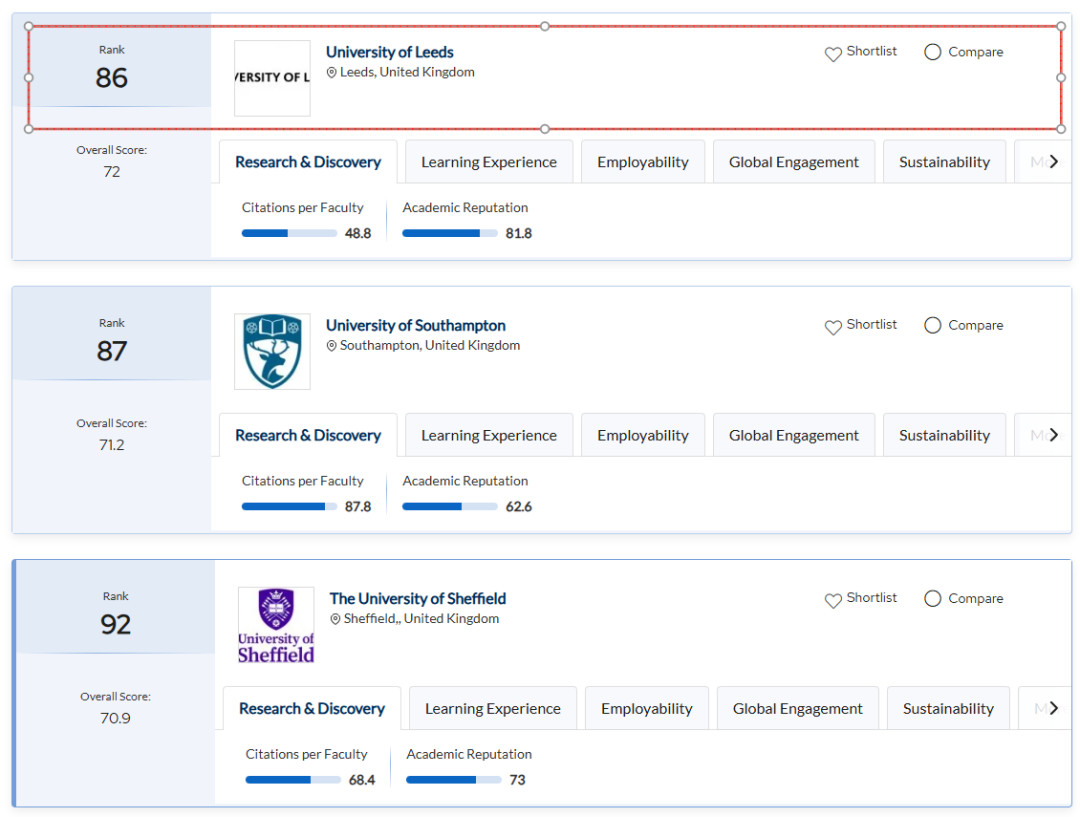Open the University of Leeds link
This screenshot has height=817, width=1080.
390,52
